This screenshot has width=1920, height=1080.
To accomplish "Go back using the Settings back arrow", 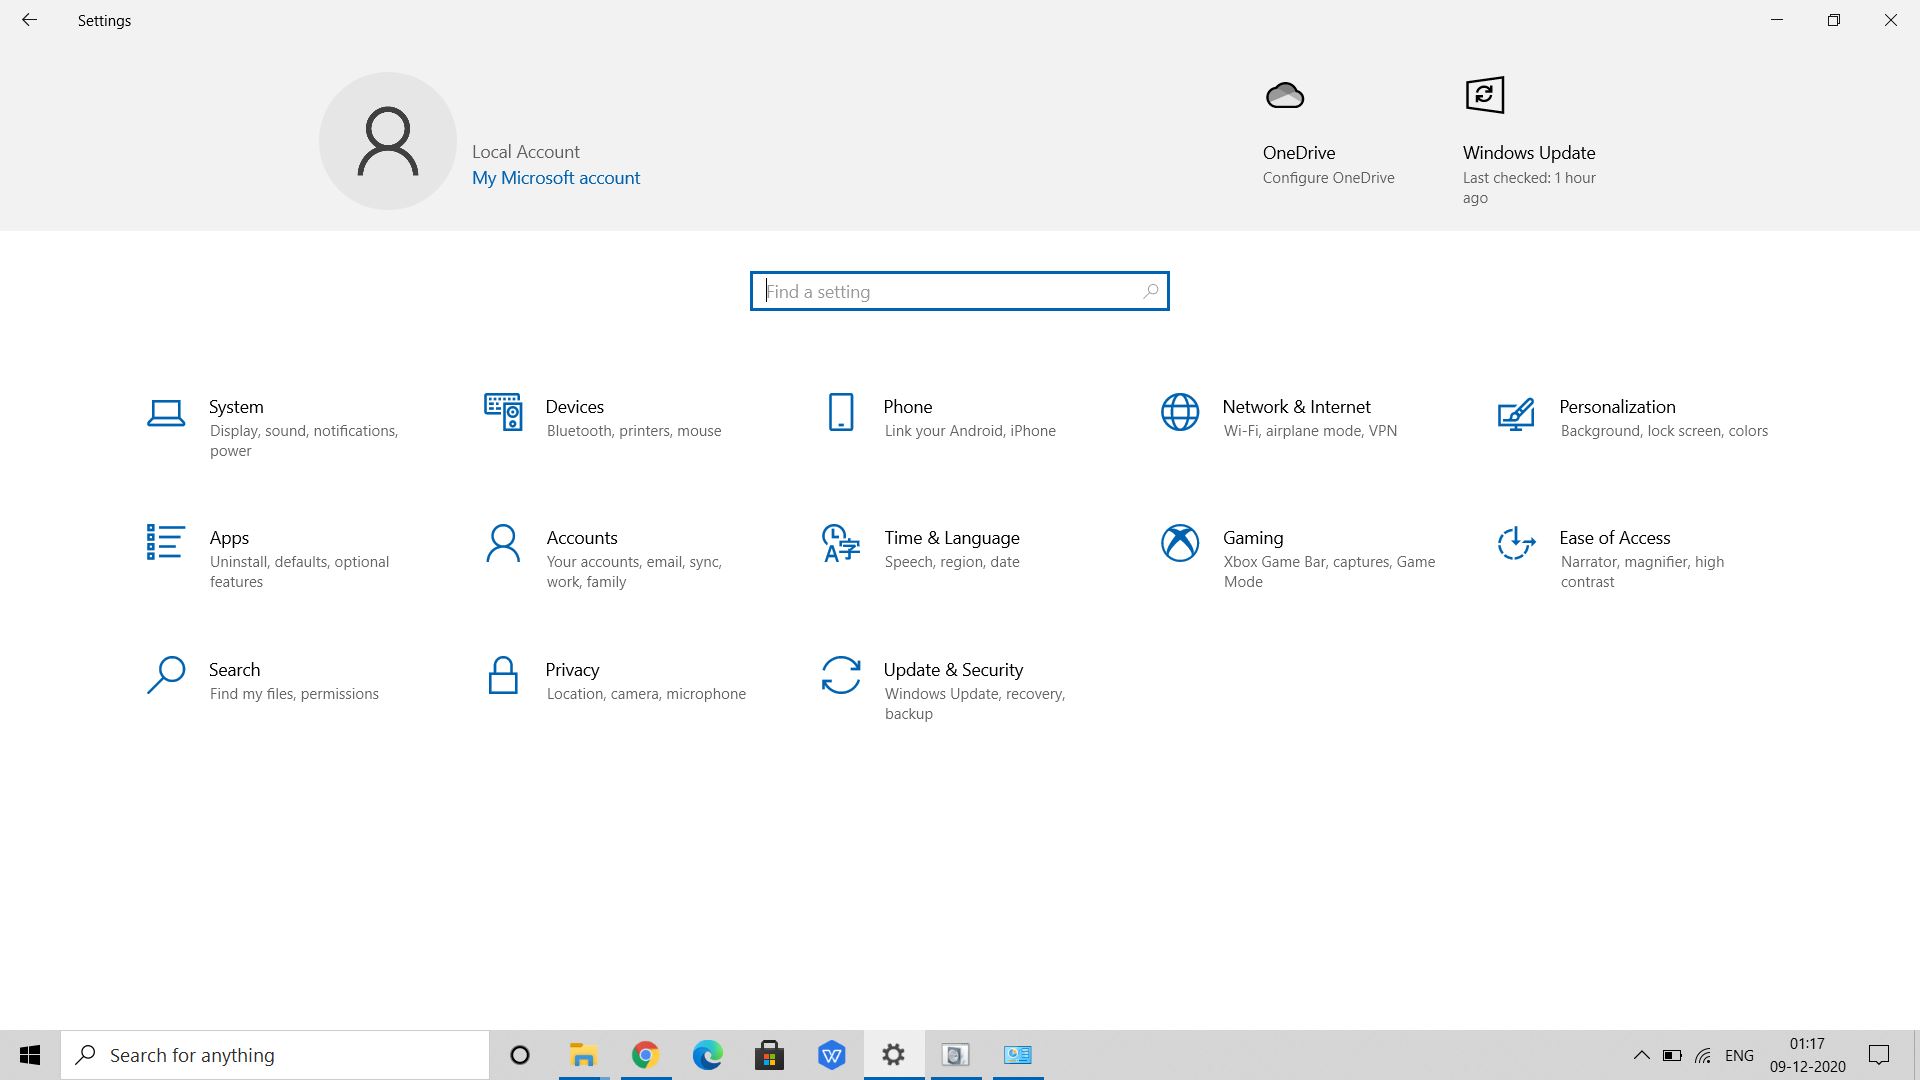I will click(29, 20).
